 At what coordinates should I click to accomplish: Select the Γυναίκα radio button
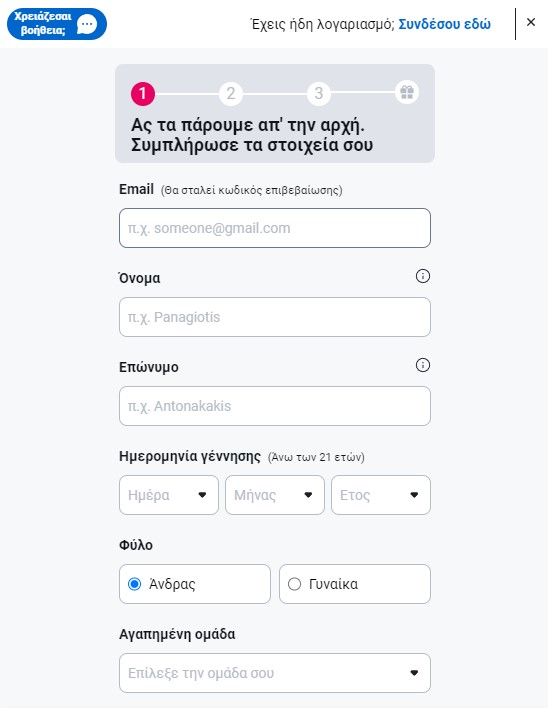click(x=294, y=584)
